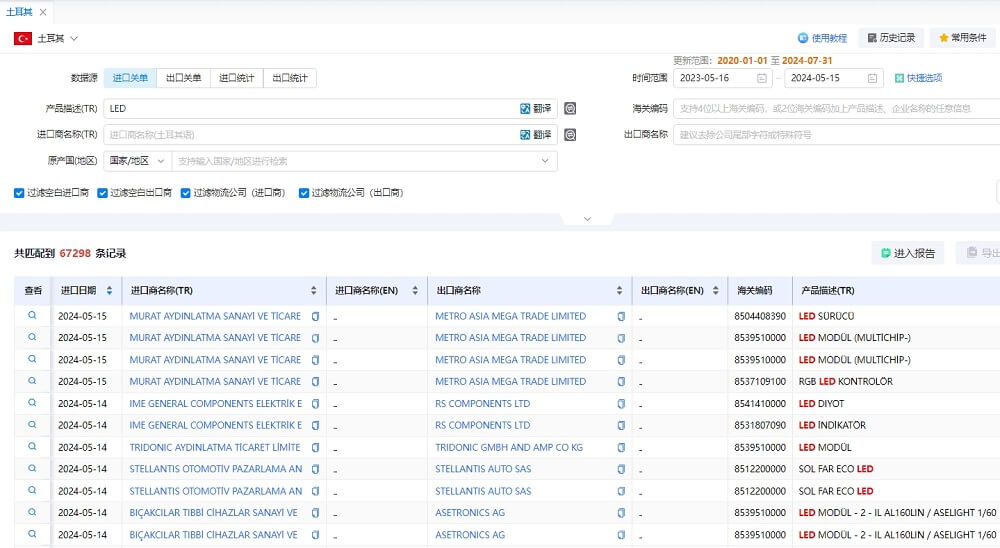Click 进入报告 button
1000x548 pixels.
pos(908,253)
